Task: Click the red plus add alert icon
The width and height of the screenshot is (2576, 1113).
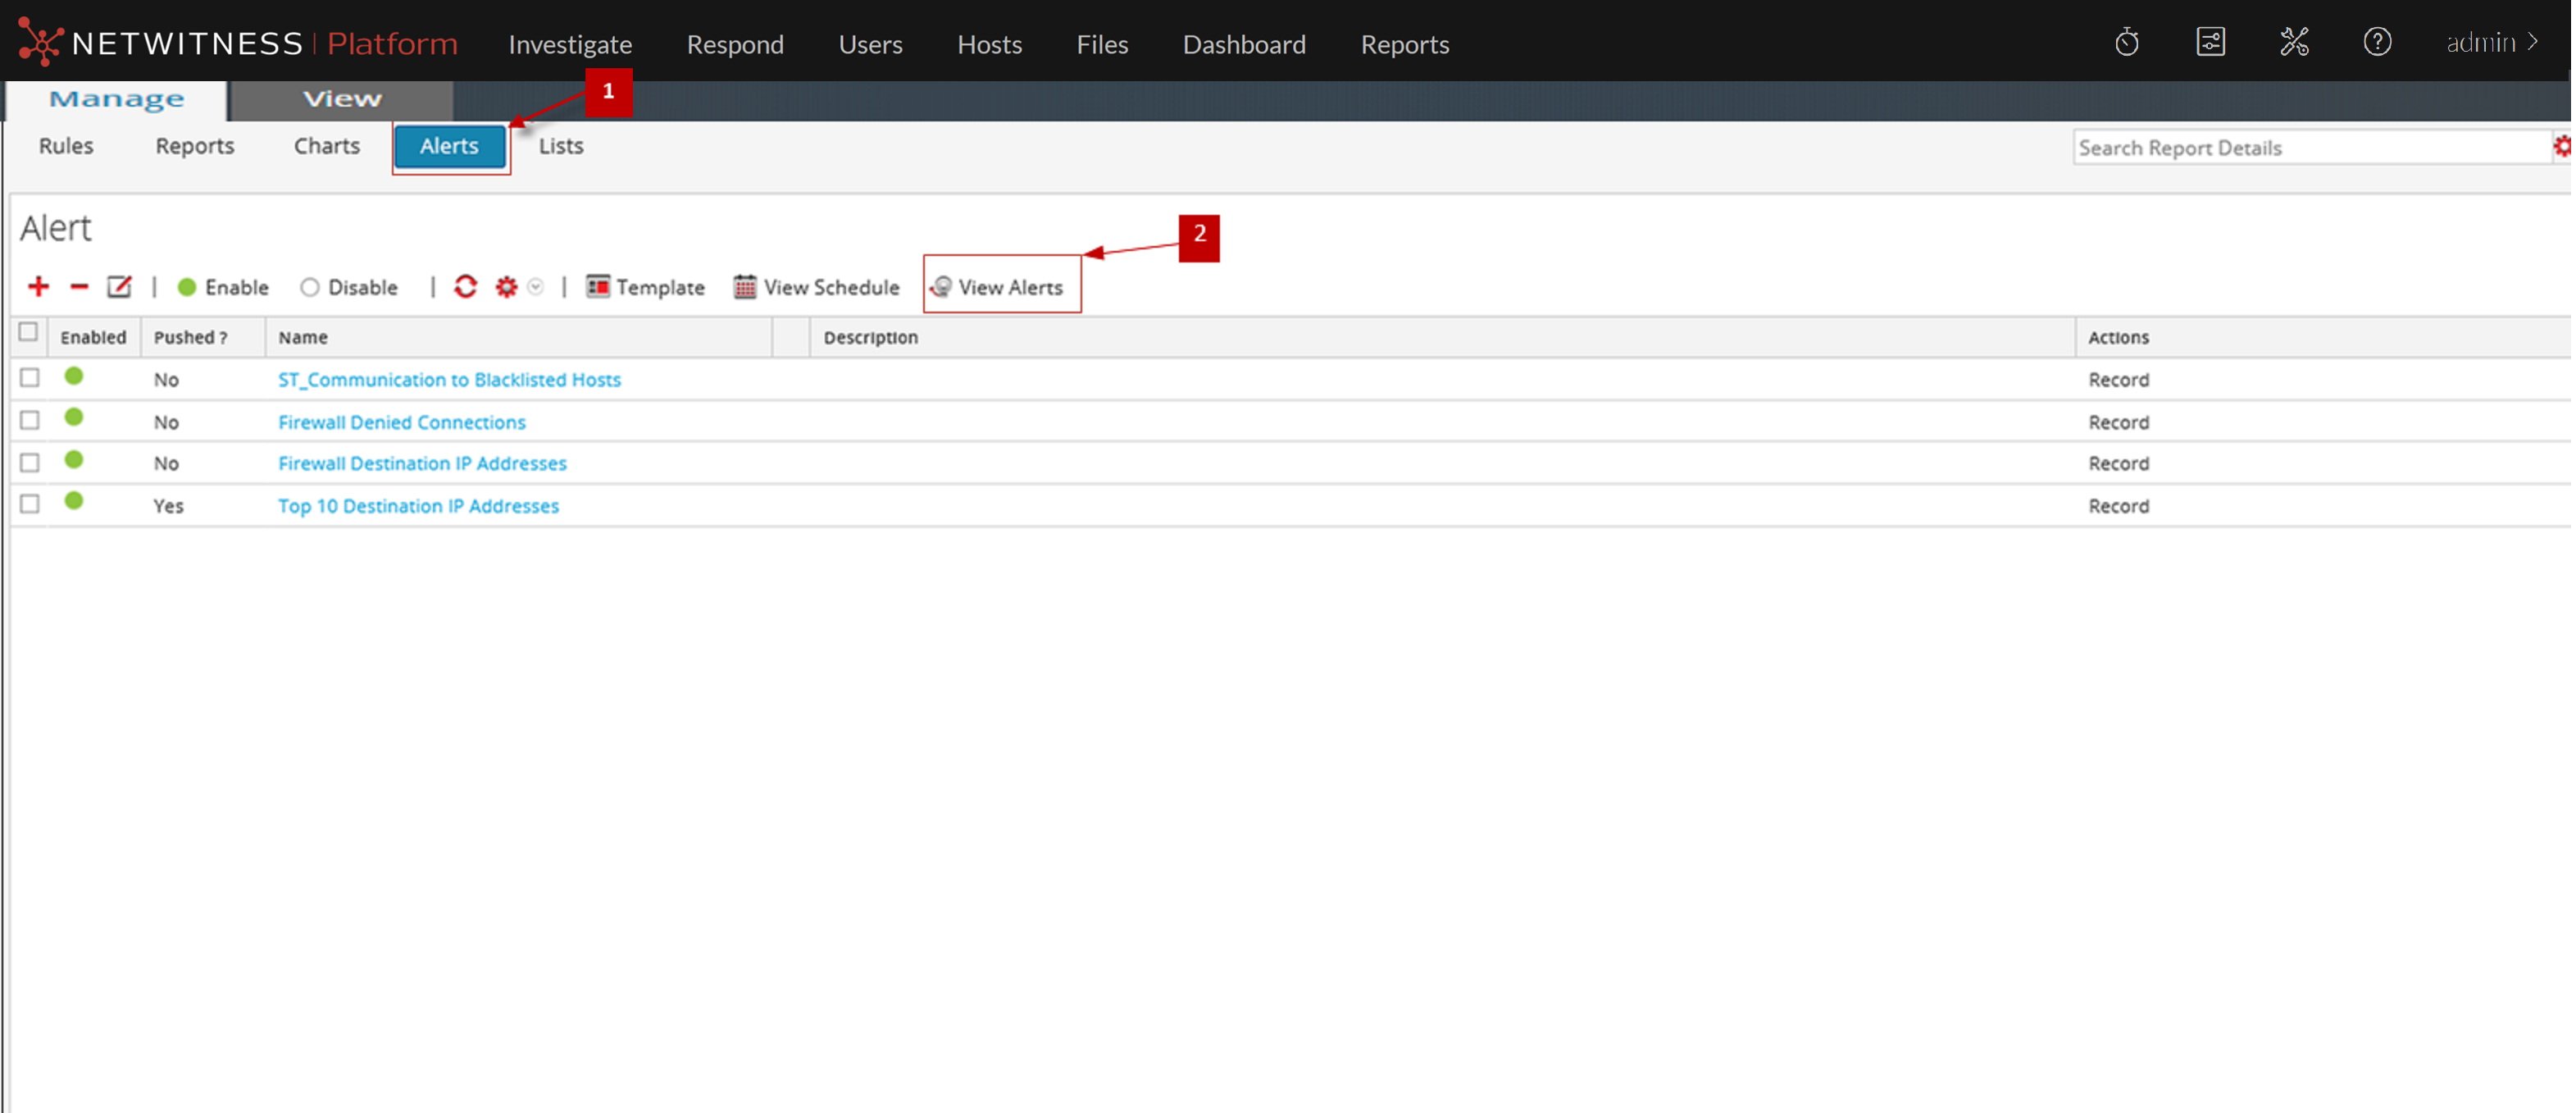Action: (x=38, y=287)
